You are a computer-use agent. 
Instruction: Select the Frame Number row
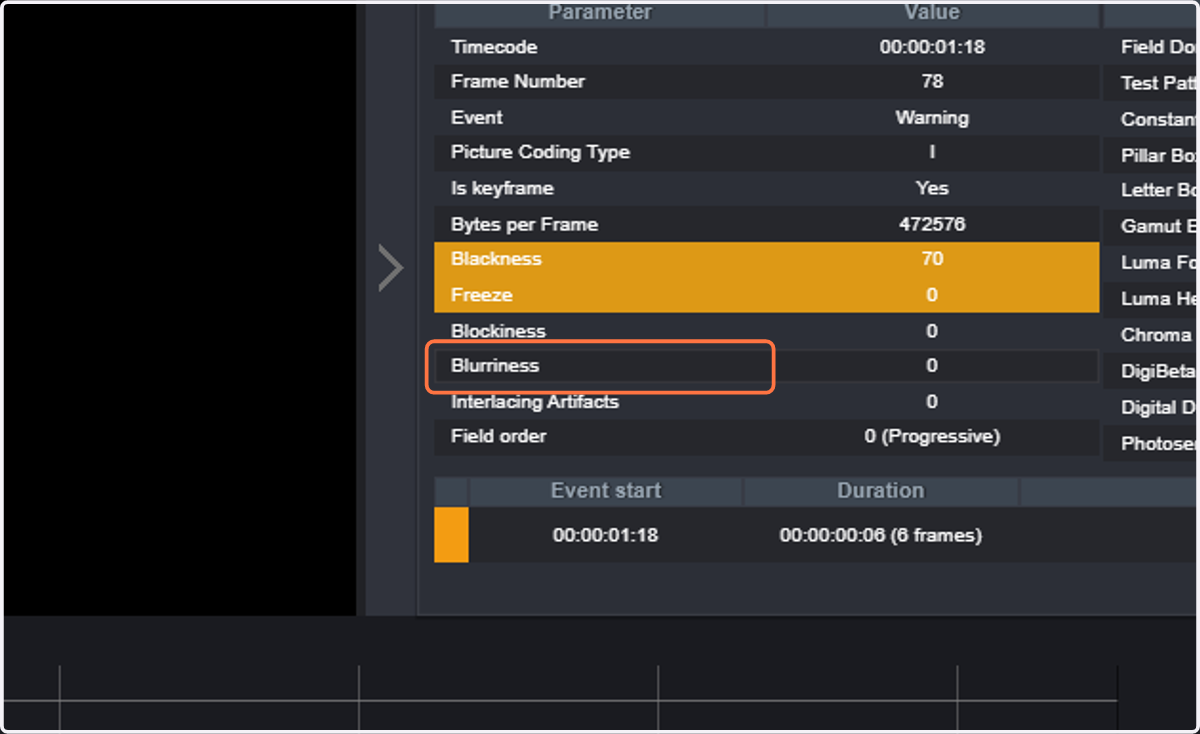click(x=766, y=82)
